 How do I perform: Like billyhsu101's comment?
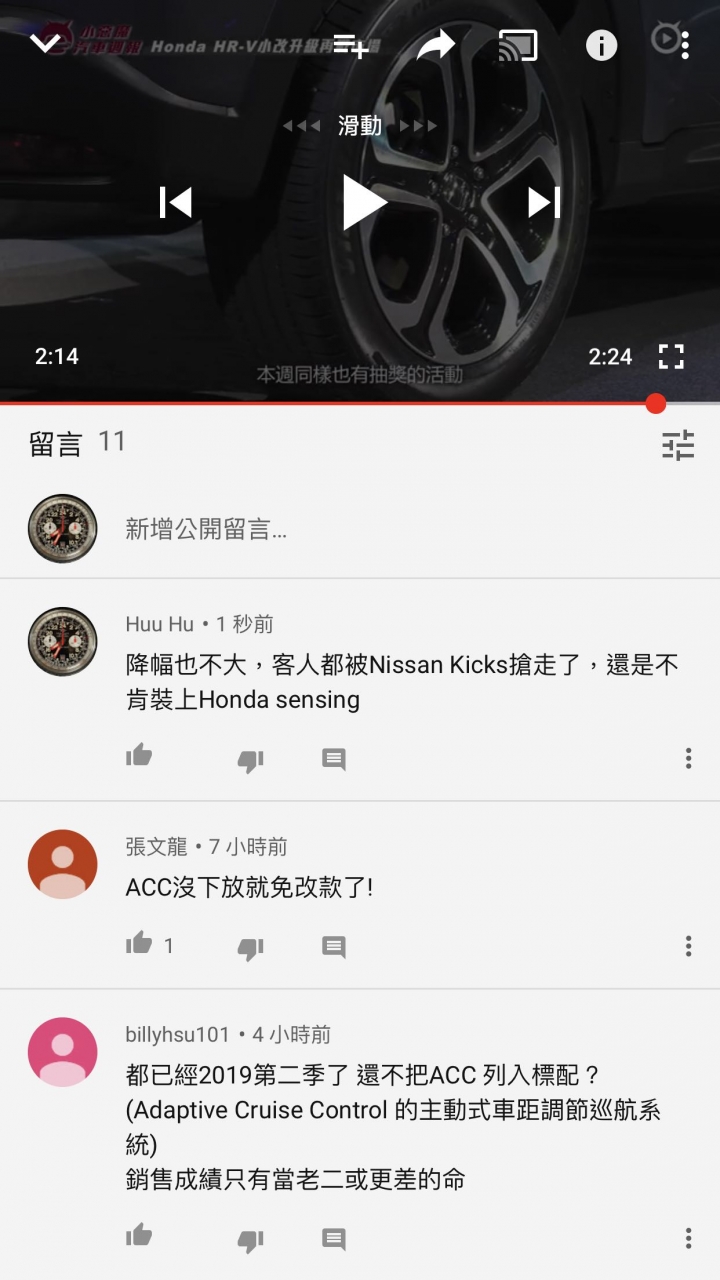tap(139, 1236)
